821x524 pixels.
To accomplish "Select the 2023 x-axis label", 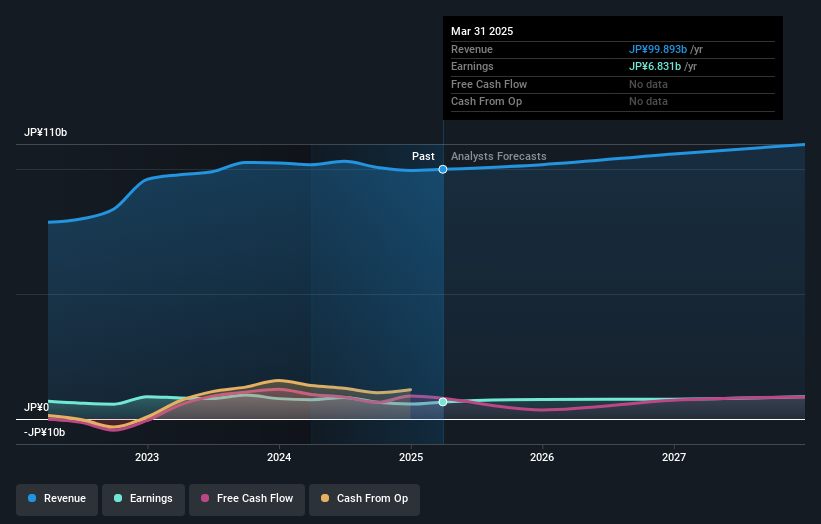I will [147, 457].
